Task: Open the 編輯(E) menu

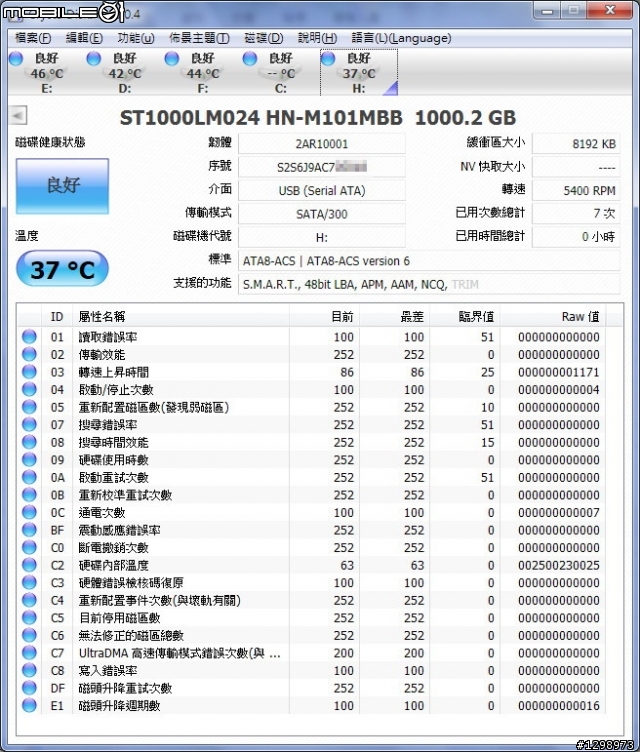Action: 84,38
